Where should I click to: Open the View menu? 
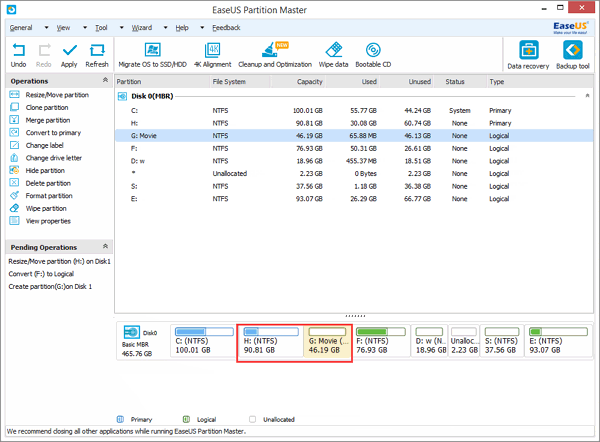coord(64,28)
